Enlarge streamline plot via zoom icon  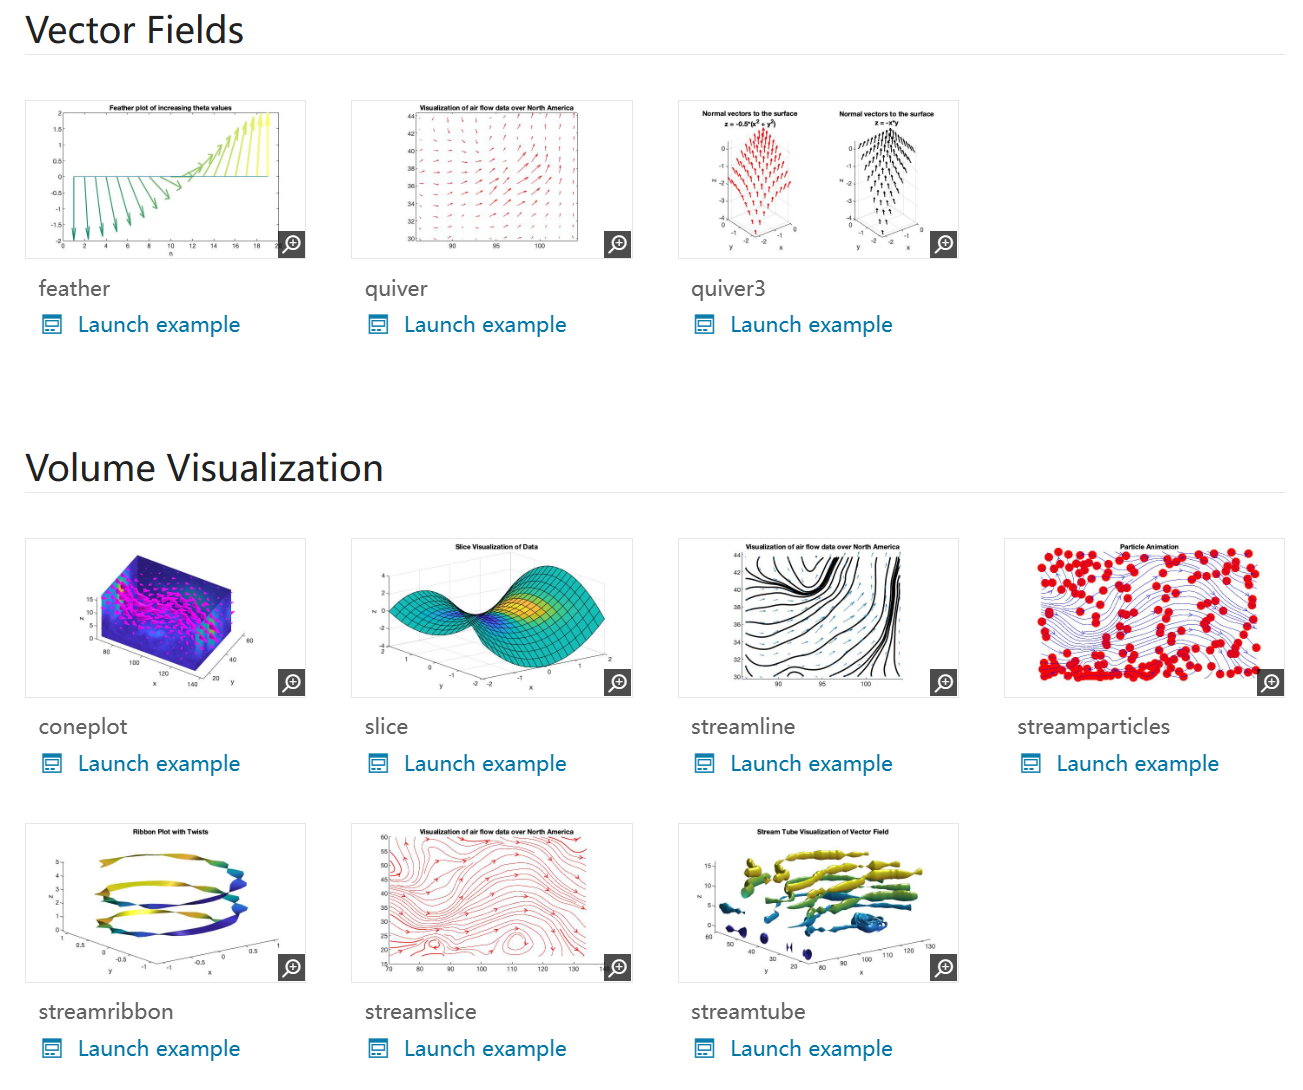pos(944,683)
